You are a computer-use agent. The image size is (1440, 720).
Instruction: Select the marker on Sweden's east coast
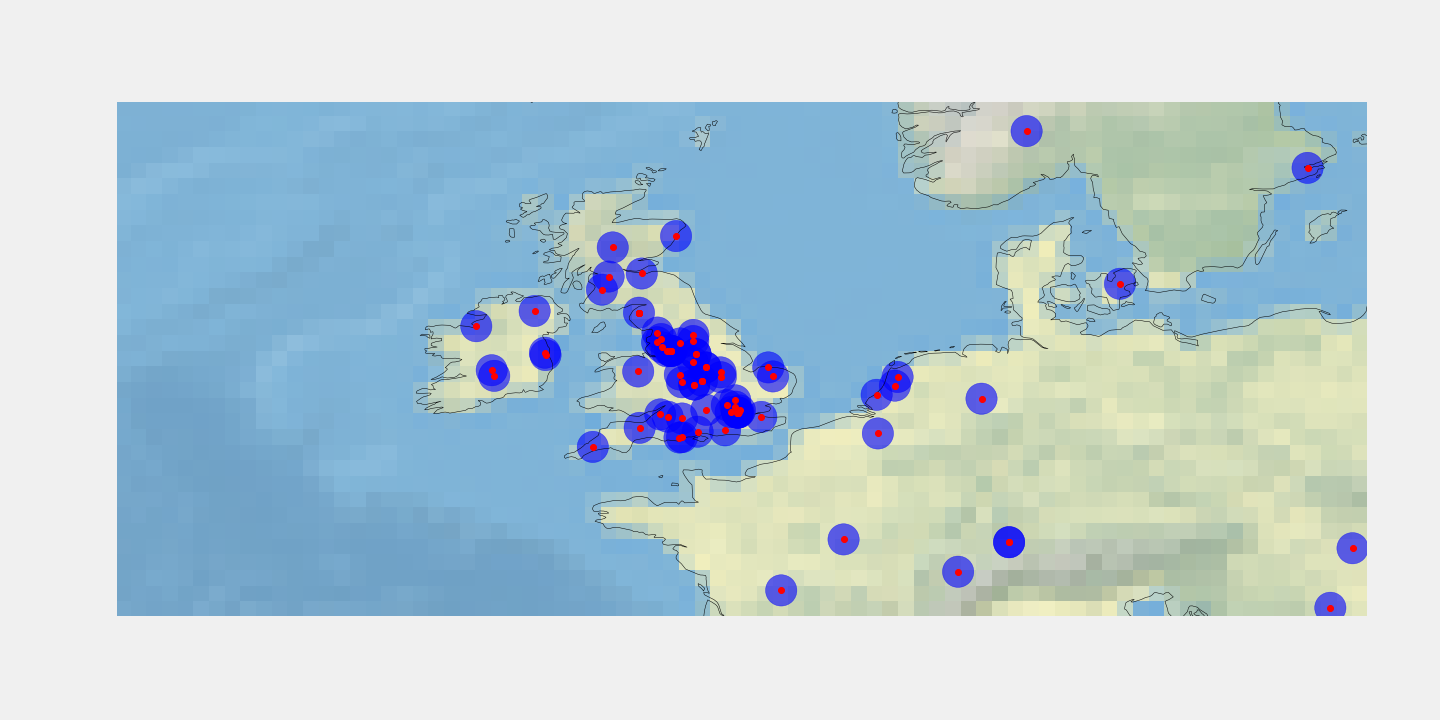[1307, 168]
